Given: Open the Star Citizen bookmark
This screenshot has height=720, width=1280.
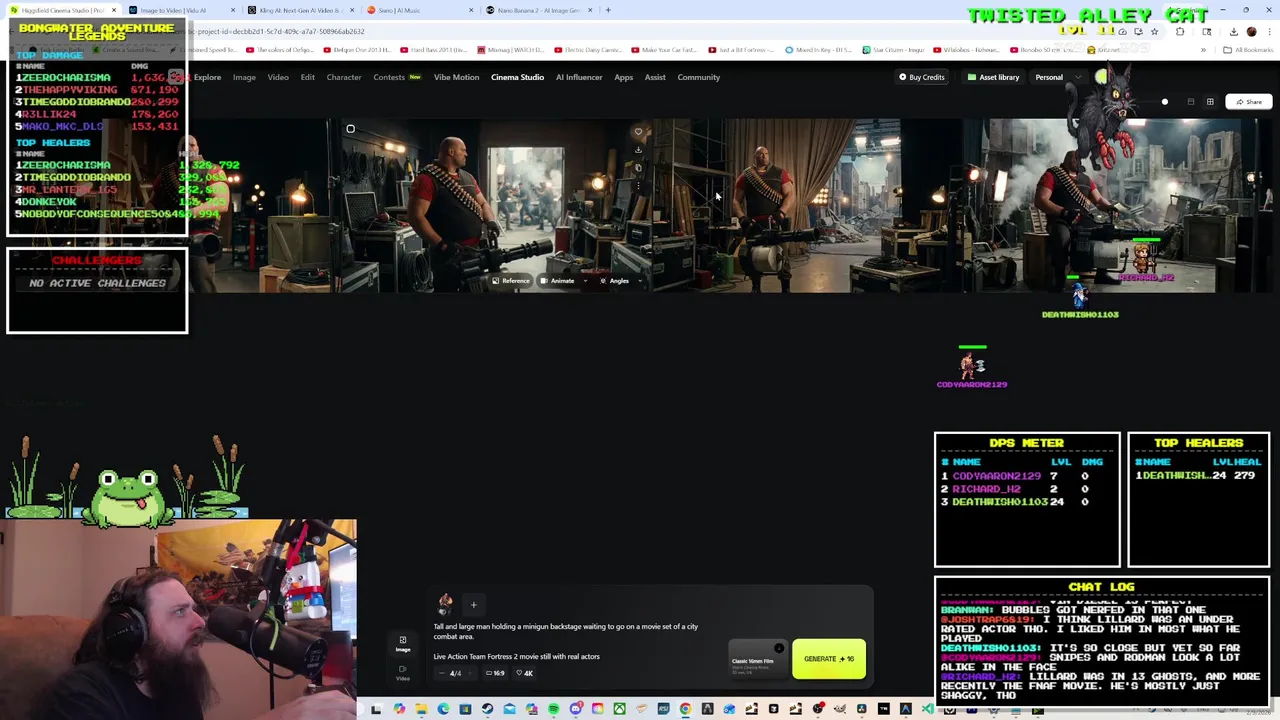Looking at the screenshot, I should coord(893,50).
